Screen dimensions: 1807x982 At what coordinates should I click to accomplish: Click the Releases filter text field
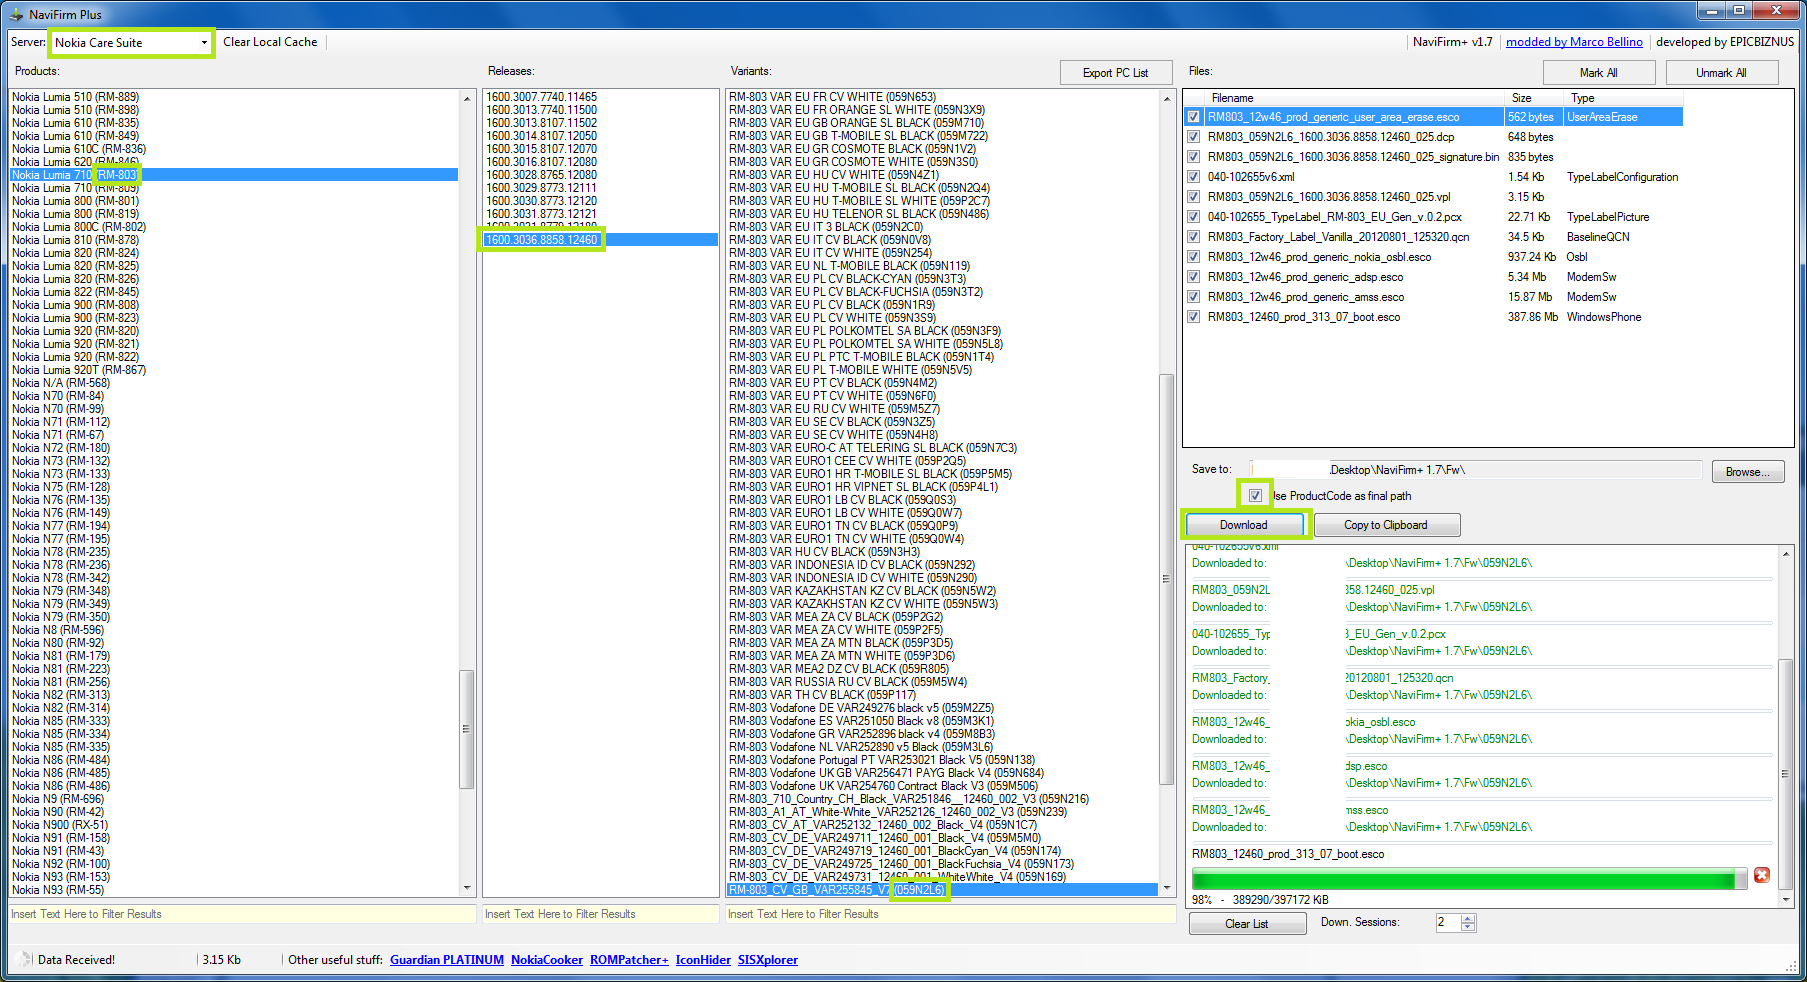point(600,914)
